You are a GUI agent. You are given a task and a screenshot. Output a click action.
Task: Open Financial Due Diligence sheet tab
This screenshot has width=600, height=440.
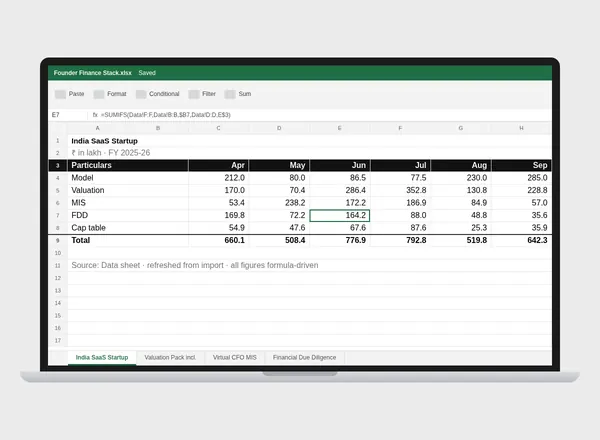[x=305, y=357]
